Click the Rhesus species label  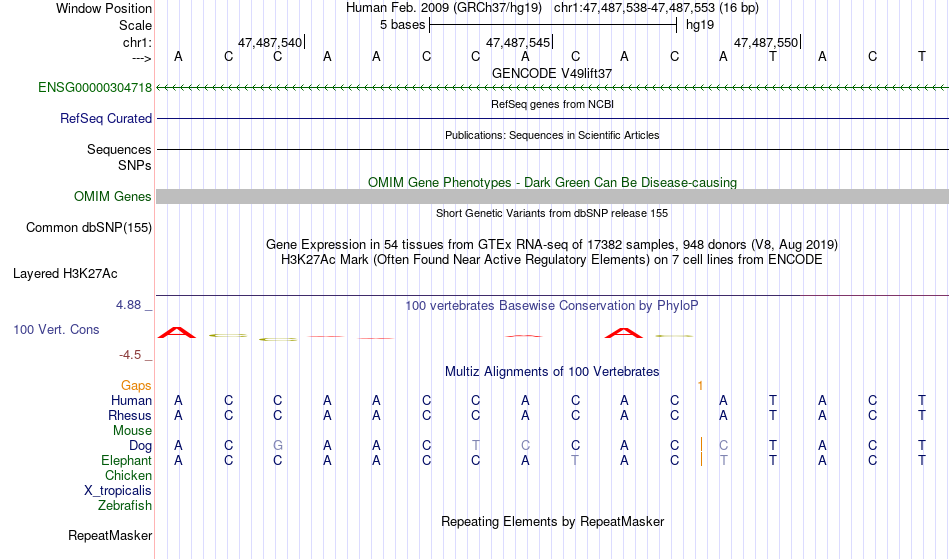coord(130,416)
